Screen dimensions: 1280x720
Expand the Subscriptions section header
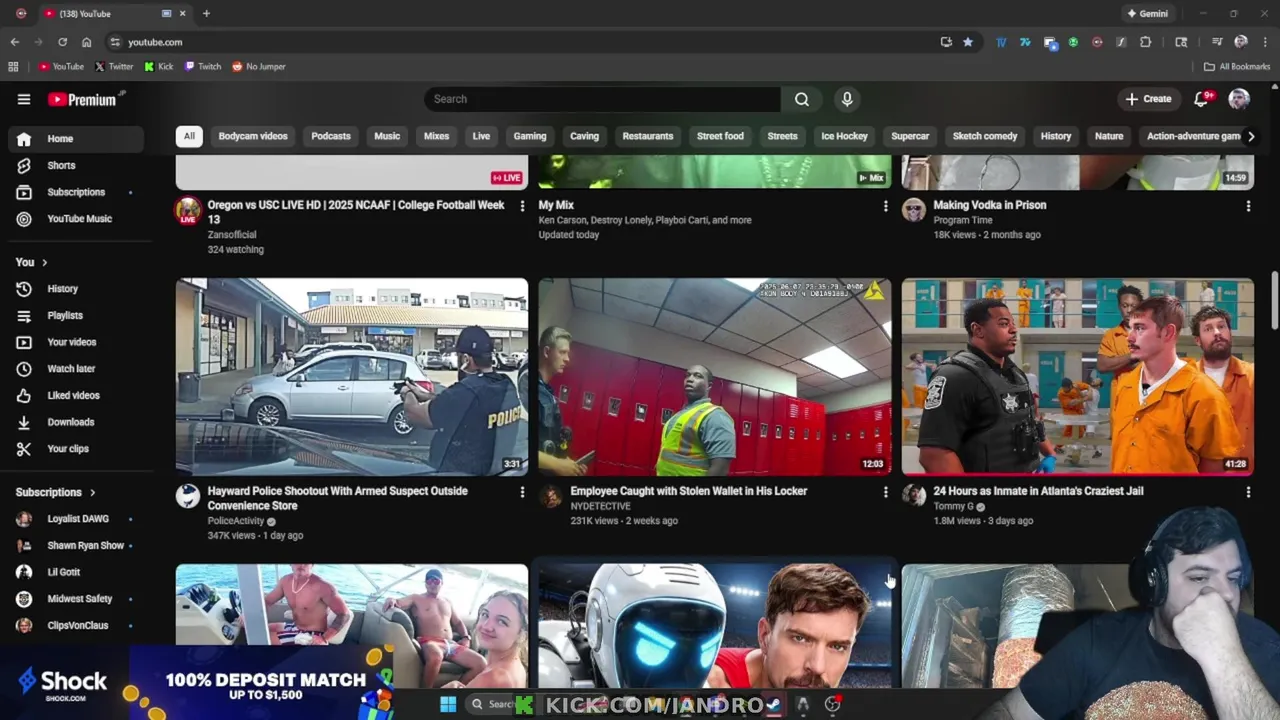(x=56, y=492)
